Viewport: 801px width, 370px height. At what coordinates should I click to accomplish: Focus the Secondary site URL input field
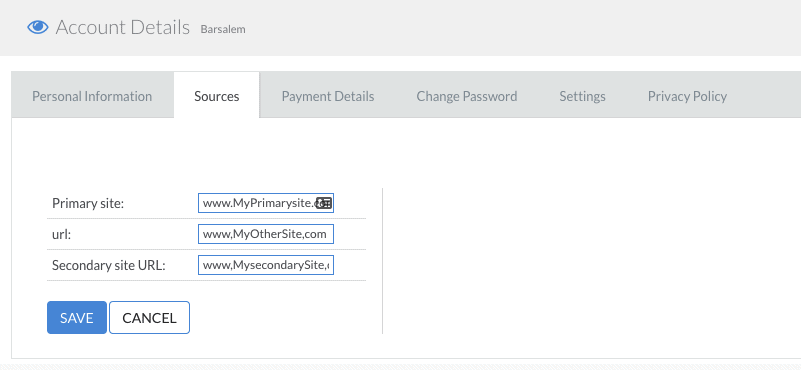[x=266, y=265]
